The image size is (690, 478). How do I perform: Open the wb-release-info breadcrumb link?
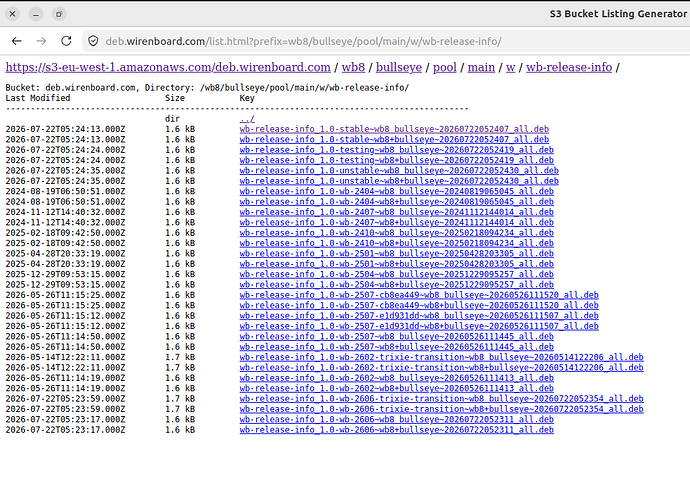coord(569,67)
